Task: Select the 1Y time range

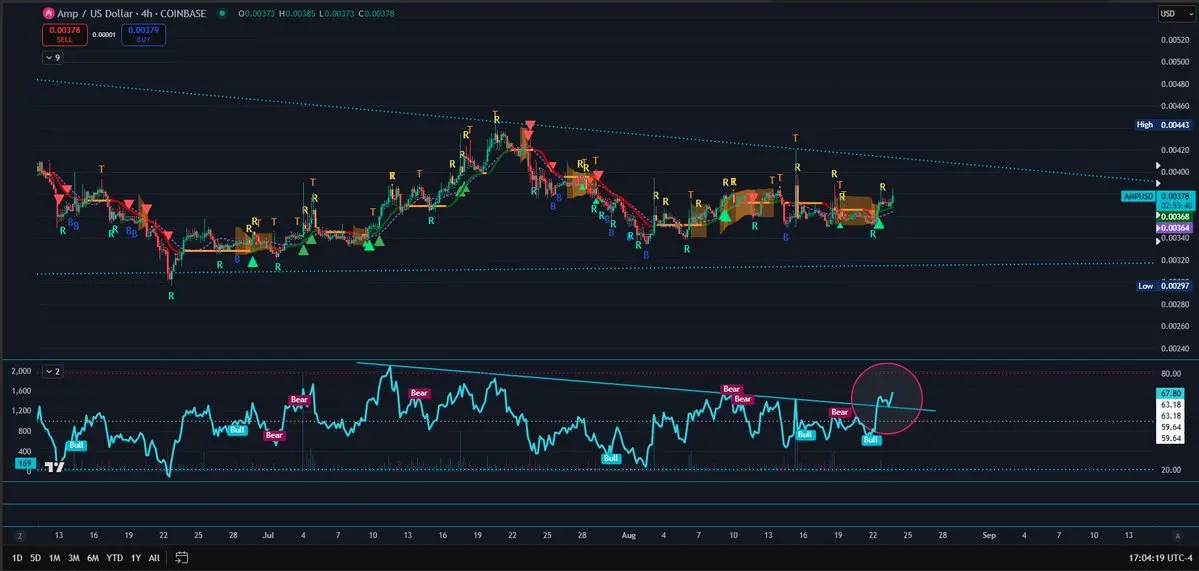Action: click(x=136, y=557)
